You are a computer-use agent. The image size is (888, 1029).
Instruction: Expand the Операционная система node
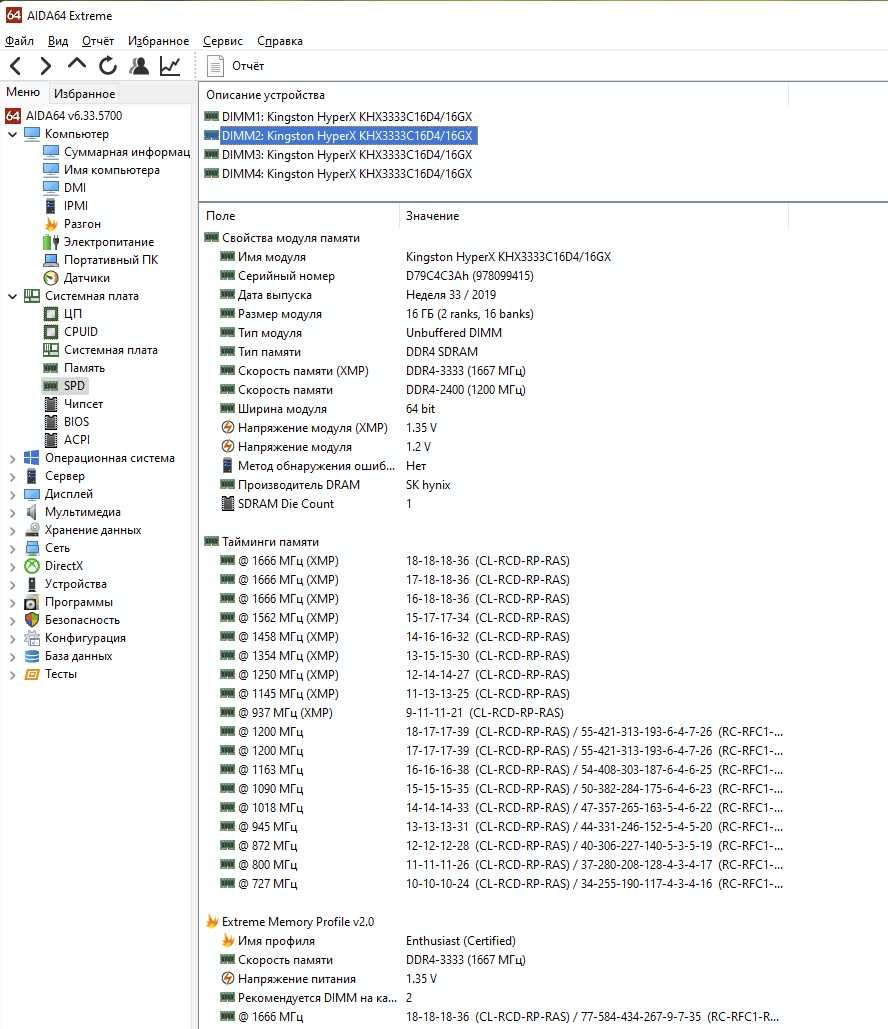click(x=12, y=459)
